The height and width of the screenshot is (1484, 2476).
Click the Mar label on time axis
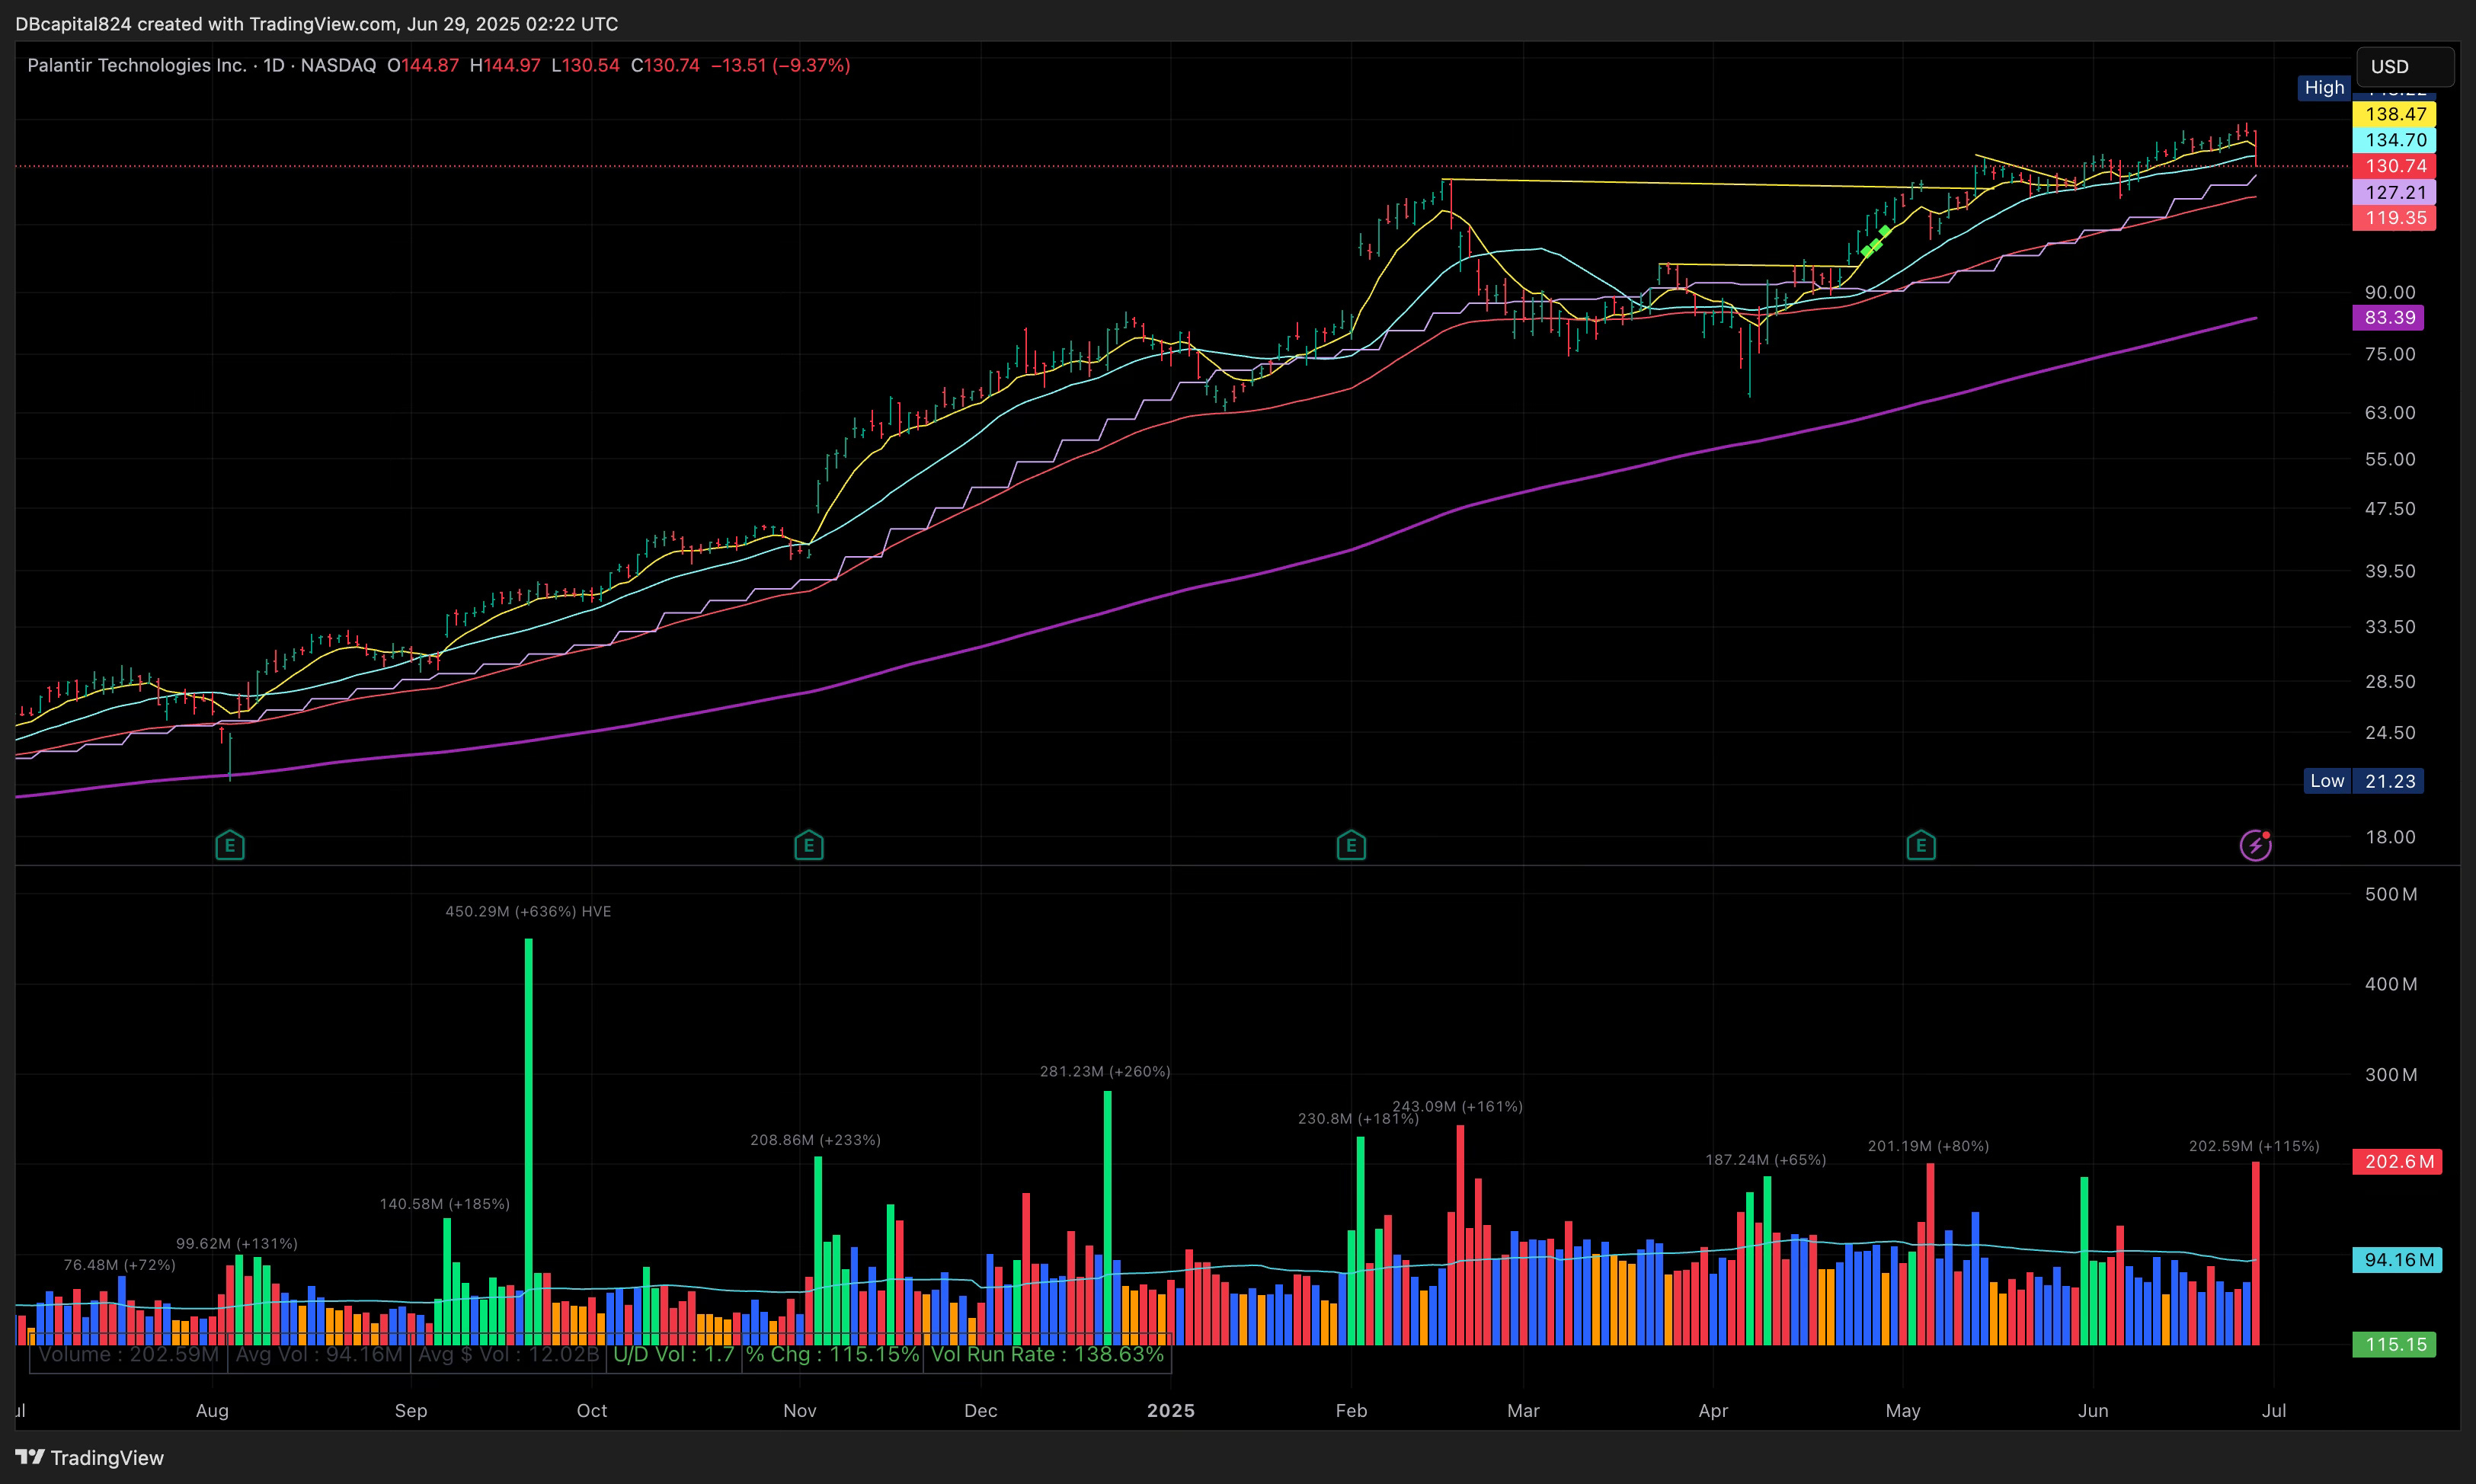coord(1523,1411)
